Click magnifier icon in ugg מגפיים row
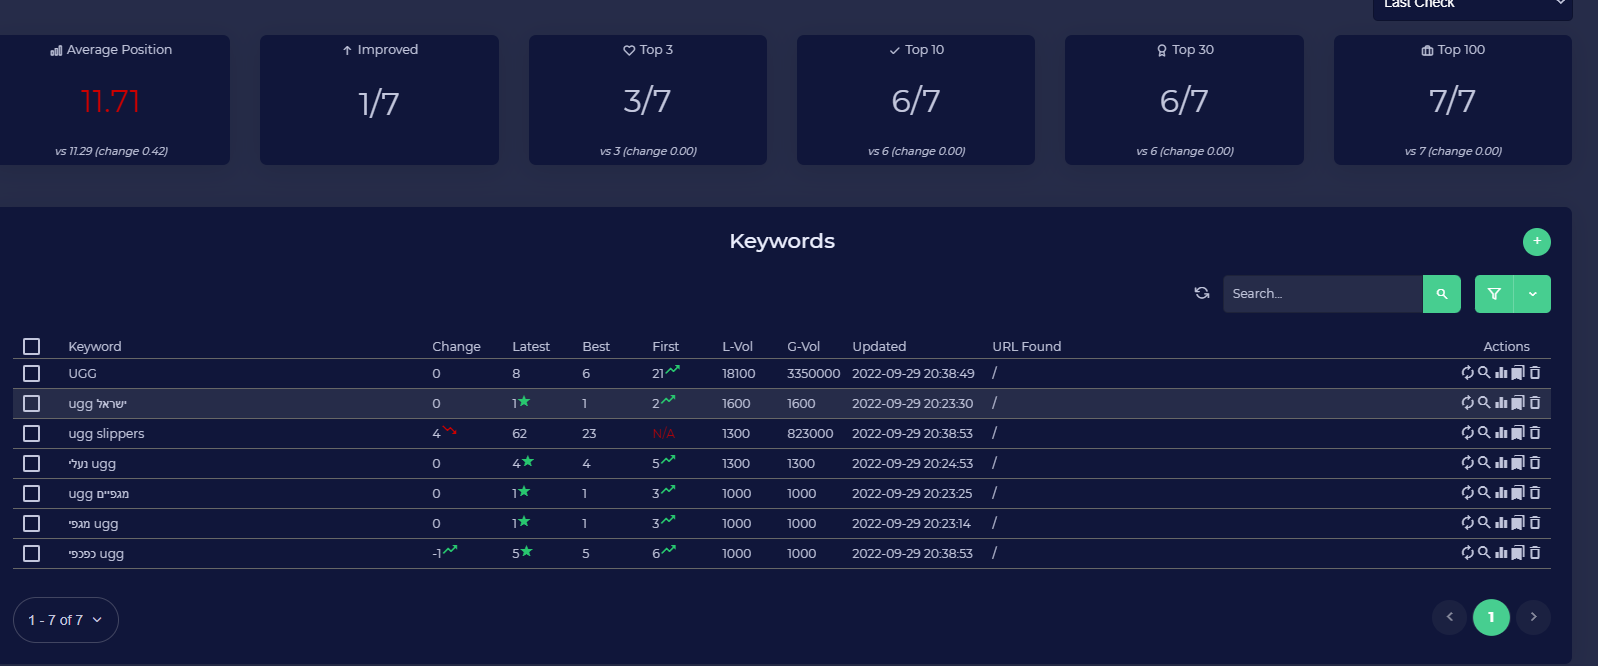Screen dimensions: 1598x666 point(1484,493)
